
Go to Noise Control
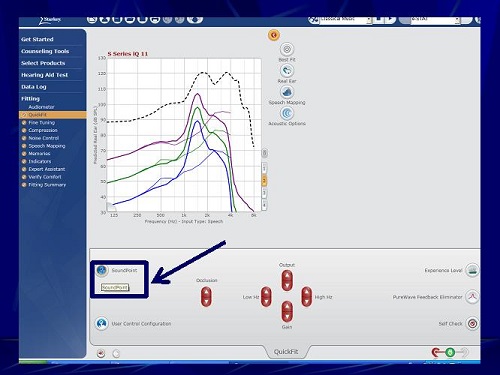(44, 138)
